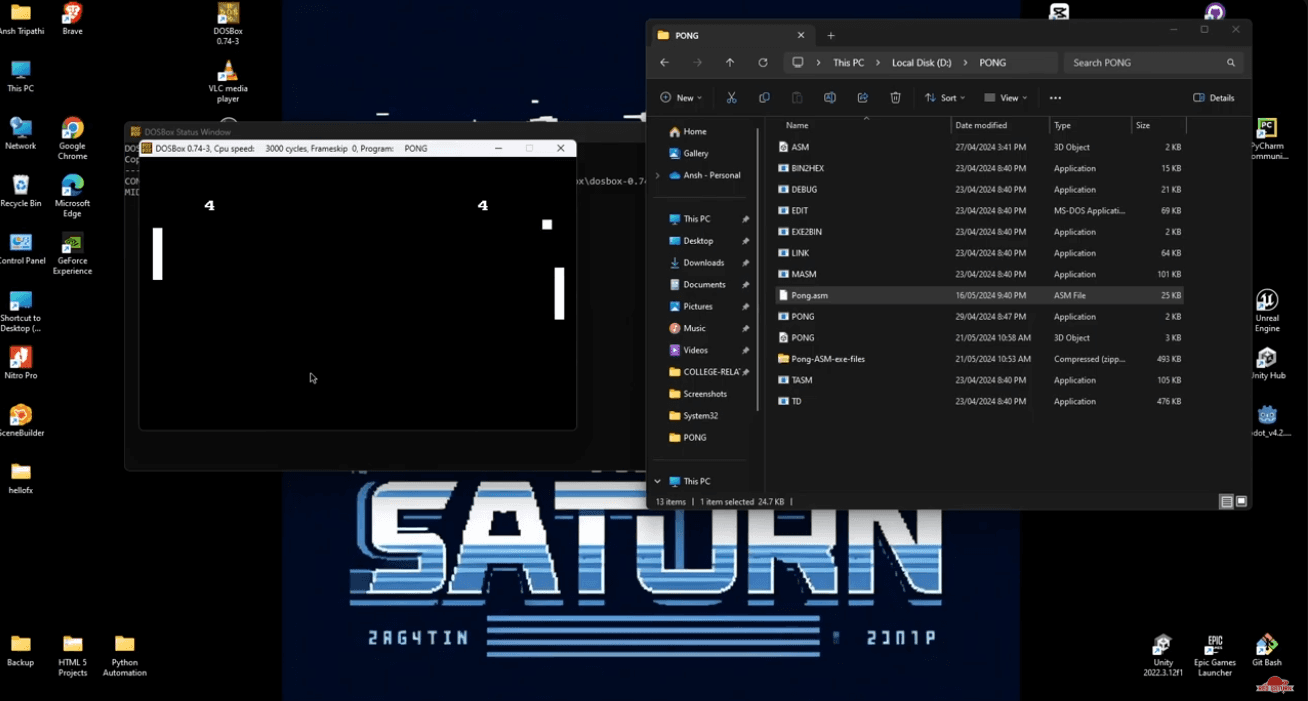The image size is (1308, 701).
Task: Click the Search PONG input field
Action: click(x=1145, y=63)
